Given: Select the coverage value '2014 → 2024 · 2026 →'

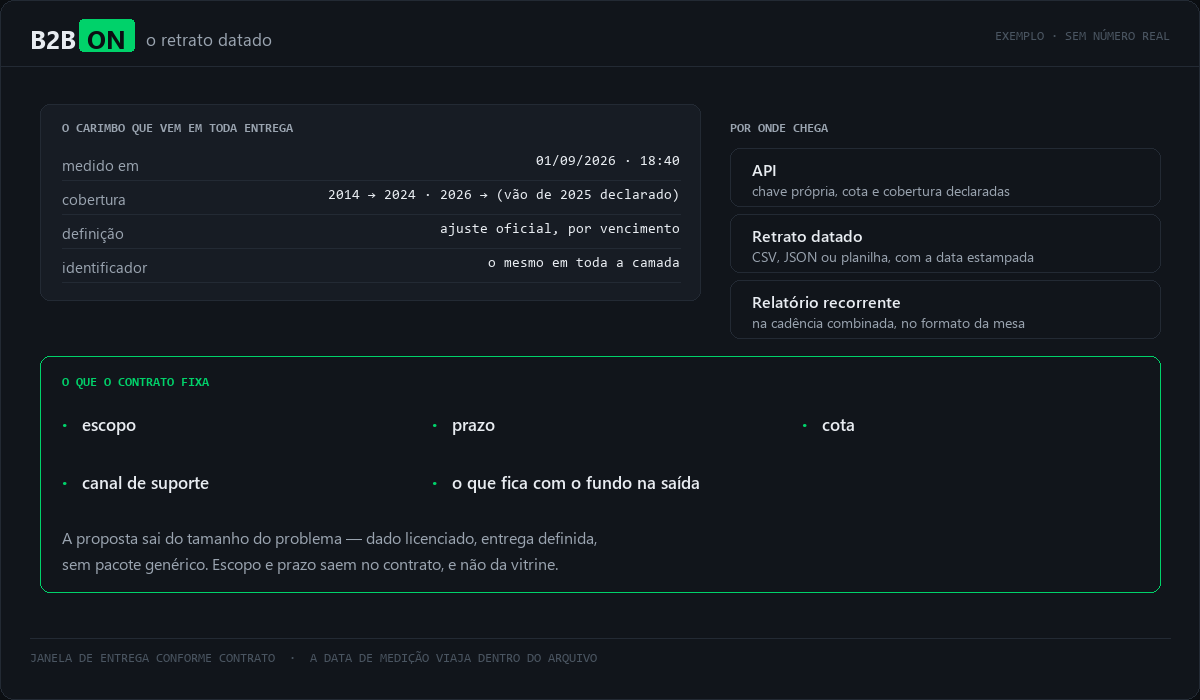Looking at the screenshot, I should (x=408, y=195).
